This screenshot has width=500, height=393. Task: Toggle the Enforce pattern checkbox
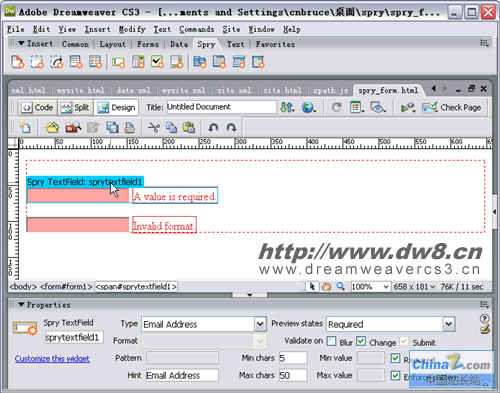coord(395,376)
